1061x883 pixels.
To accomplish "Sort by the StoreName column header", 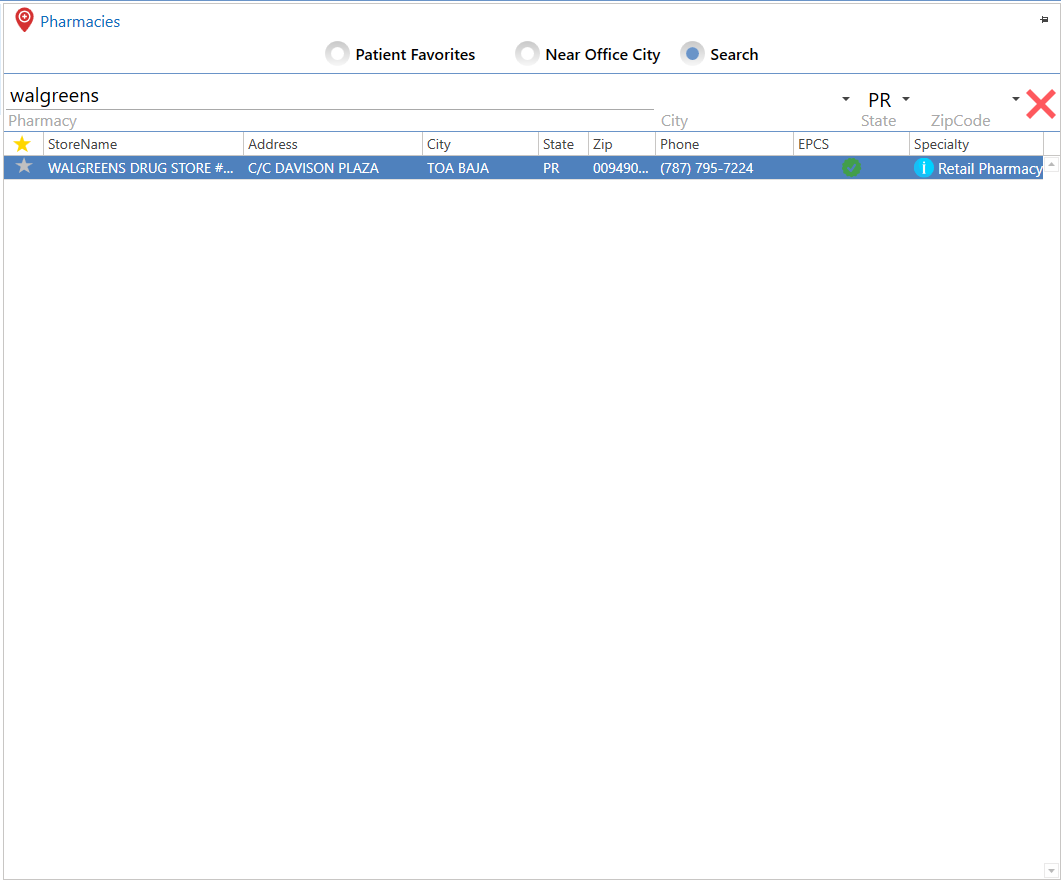I will 143,144.
